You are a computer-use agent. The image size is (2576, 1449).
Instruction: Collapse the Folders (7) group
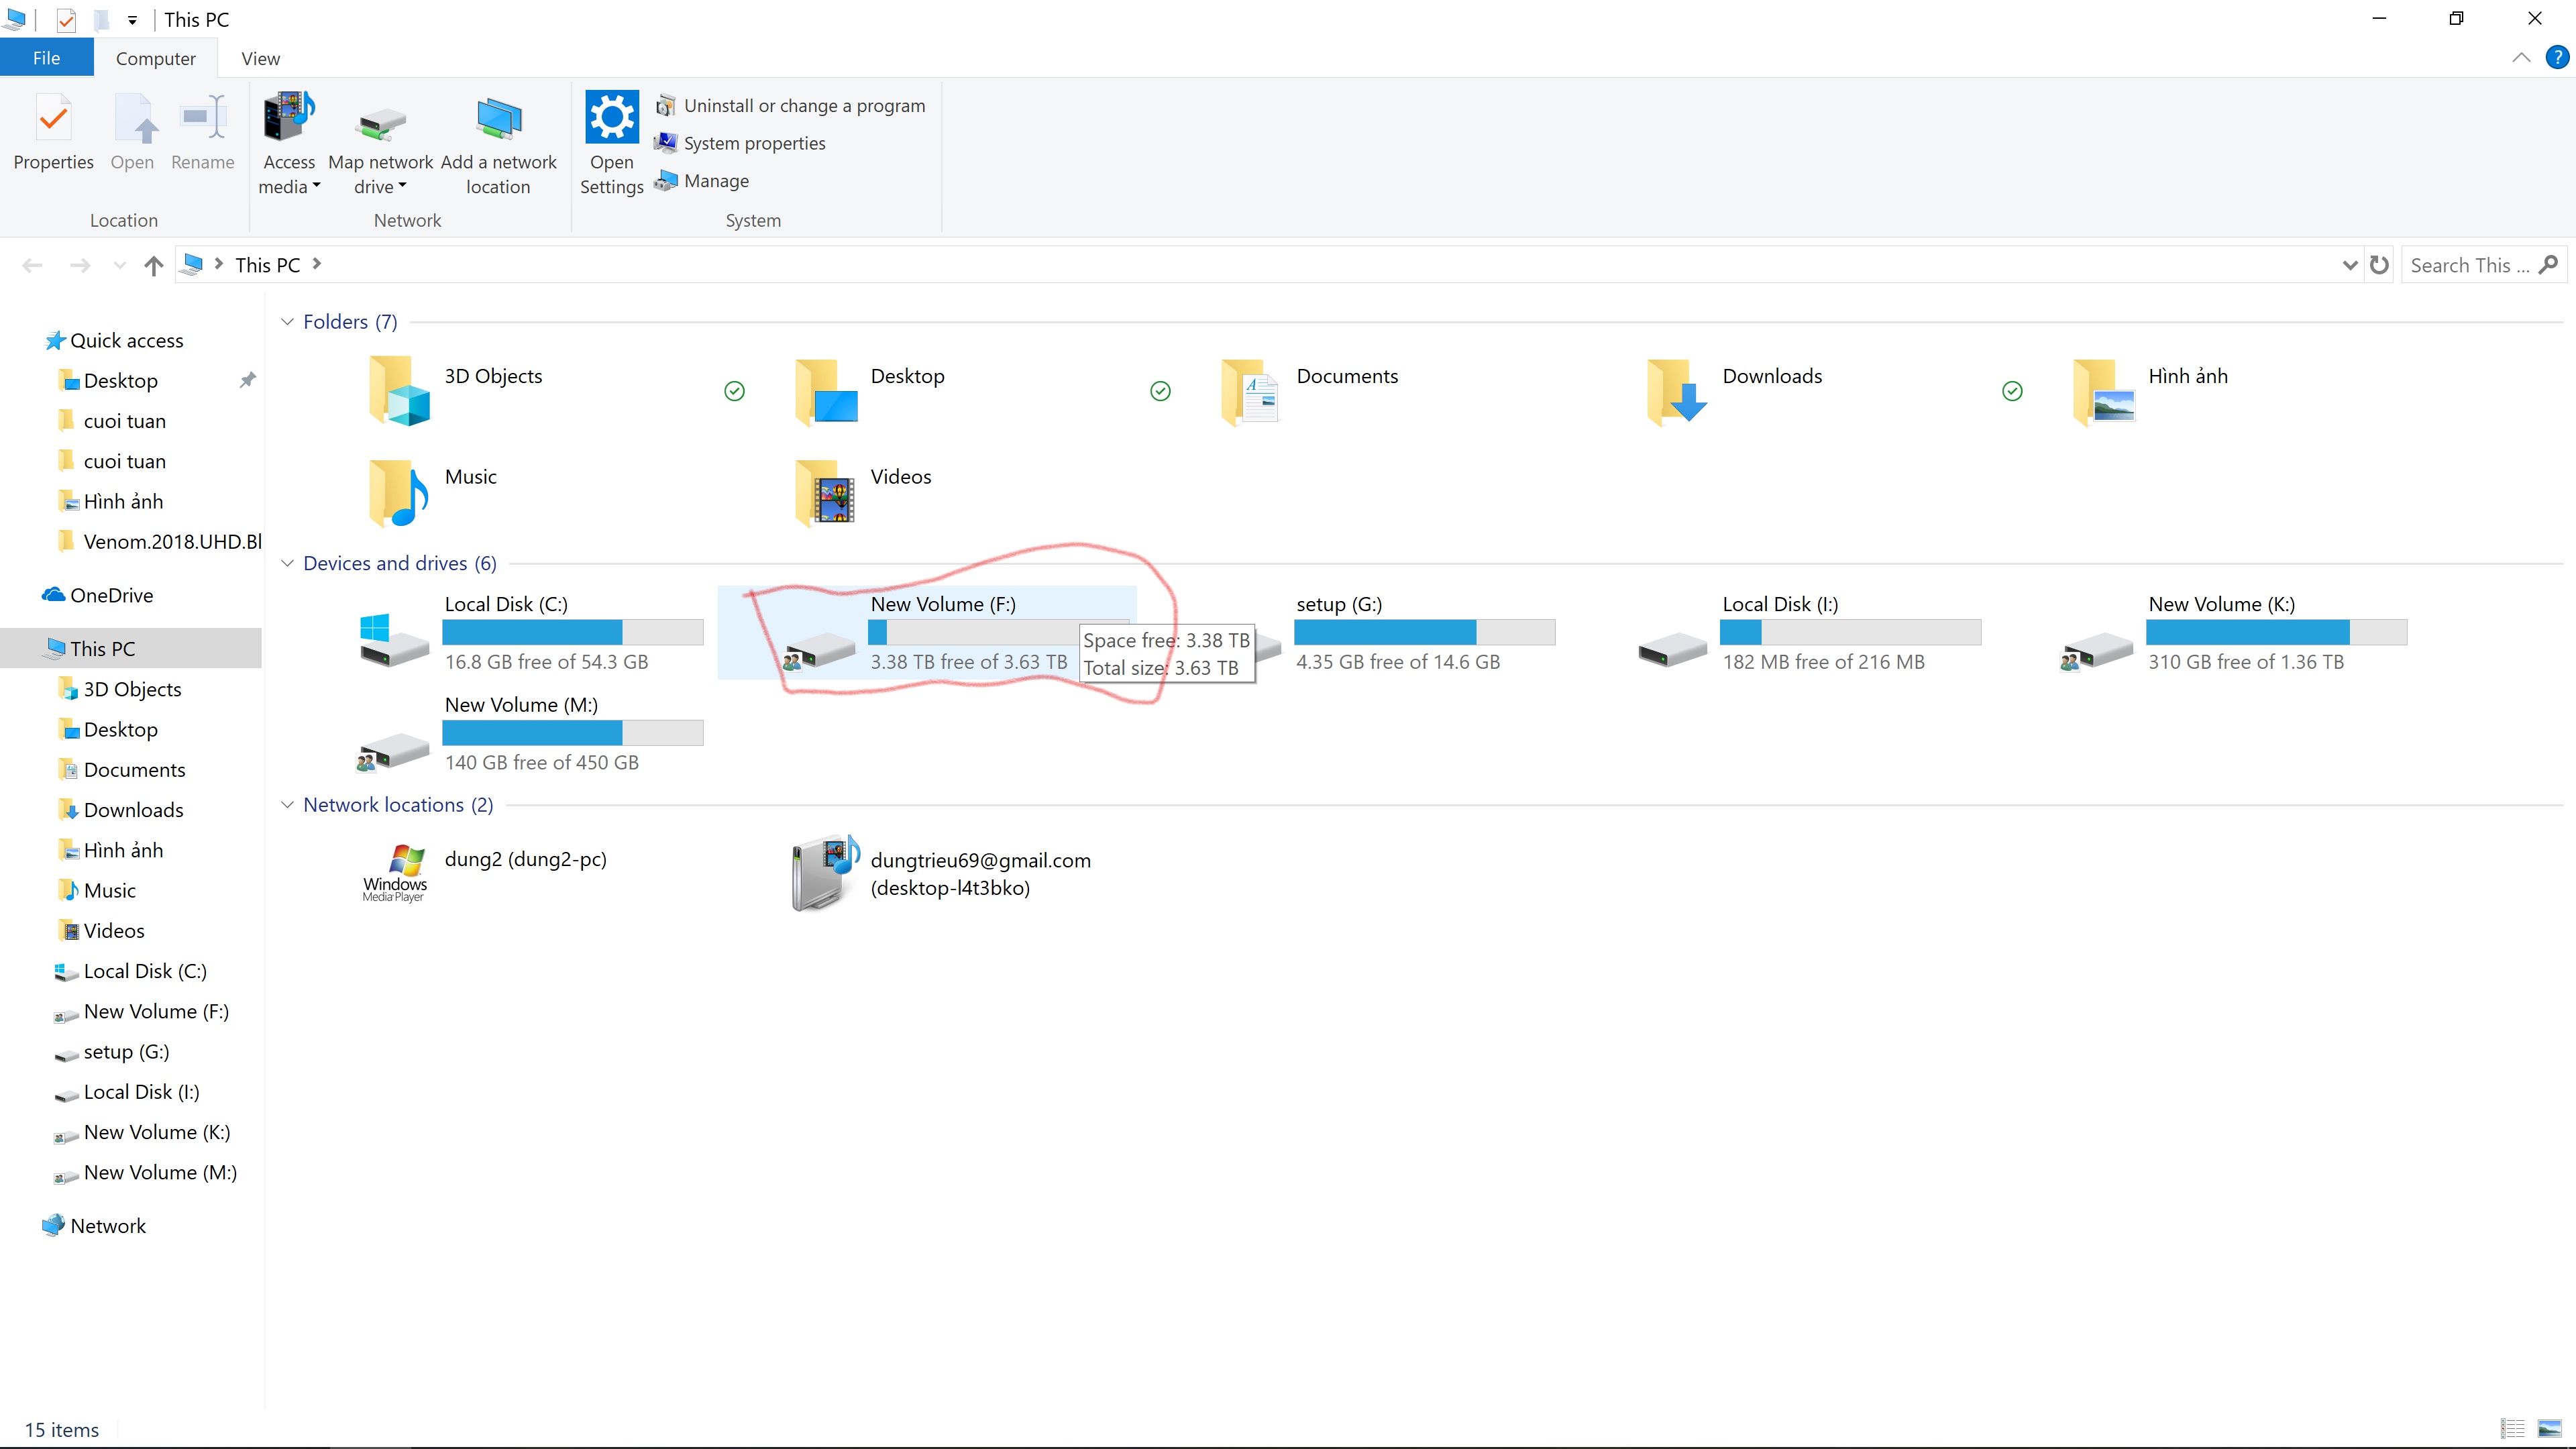click(x=287, y=322)
